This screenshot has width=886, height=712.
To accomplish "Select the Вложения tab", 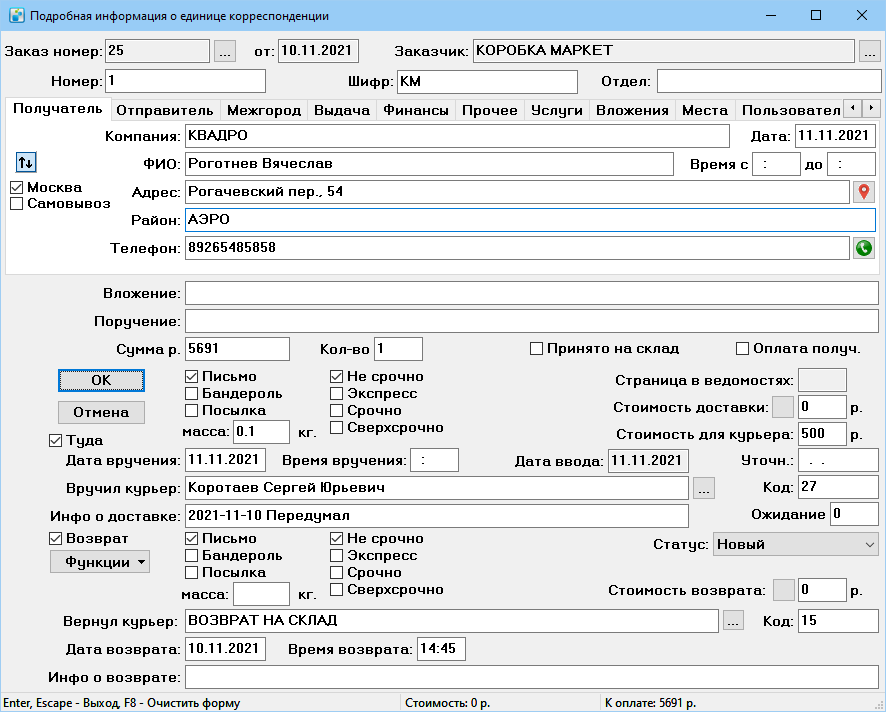I will pyautogui.click(x=632, y=110).
